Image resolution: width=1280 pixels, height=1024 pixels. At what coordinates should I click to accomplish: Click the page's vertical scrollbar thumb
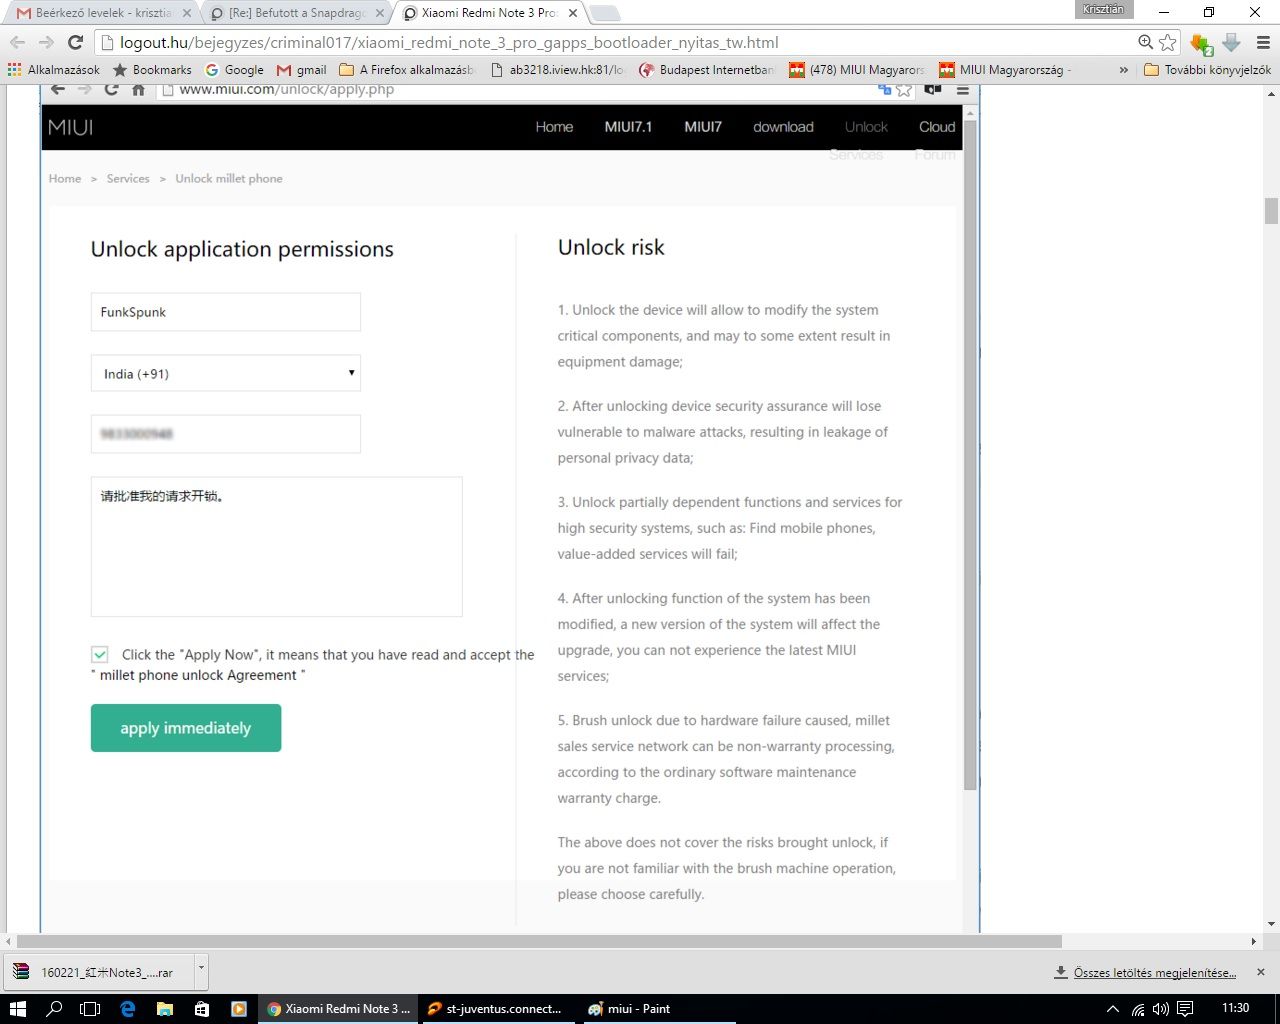click(1271, 210)
